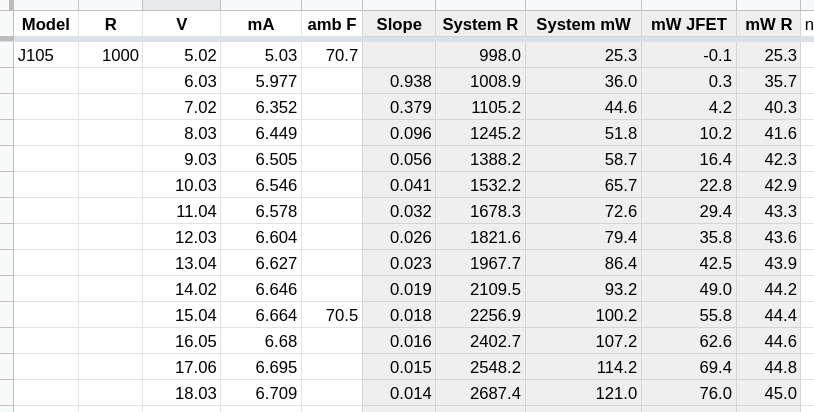Image resolution: width=814 pixels, height=412 pixels.
Task: Click voltage cell 18.03
Action: tap(182, 393)
